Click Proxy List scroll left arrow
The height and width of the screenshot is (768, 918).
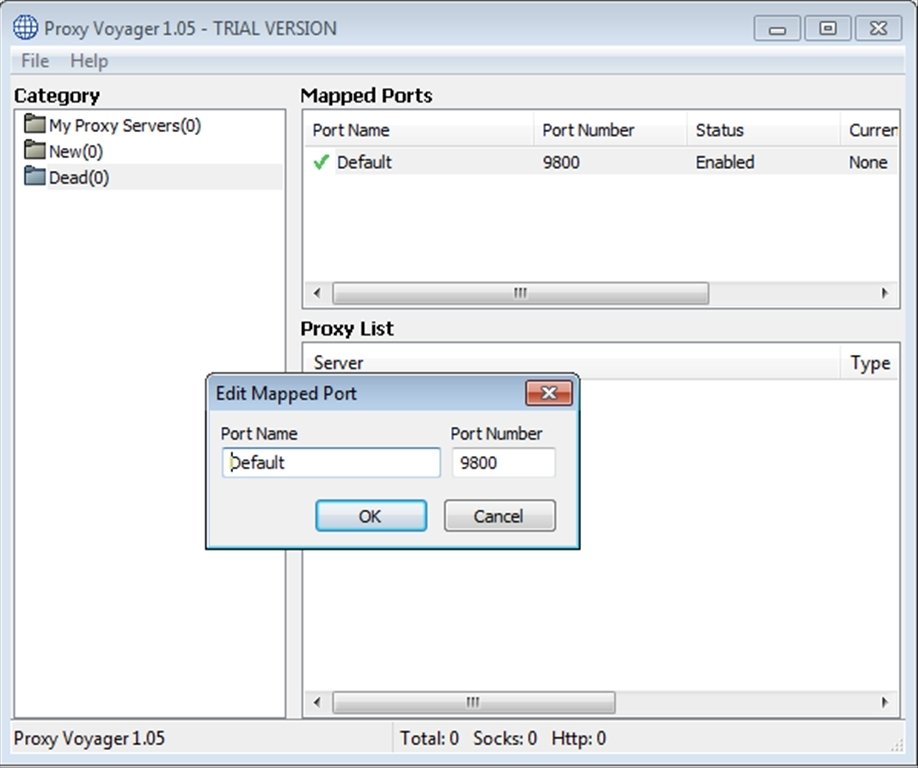point(317,702)
